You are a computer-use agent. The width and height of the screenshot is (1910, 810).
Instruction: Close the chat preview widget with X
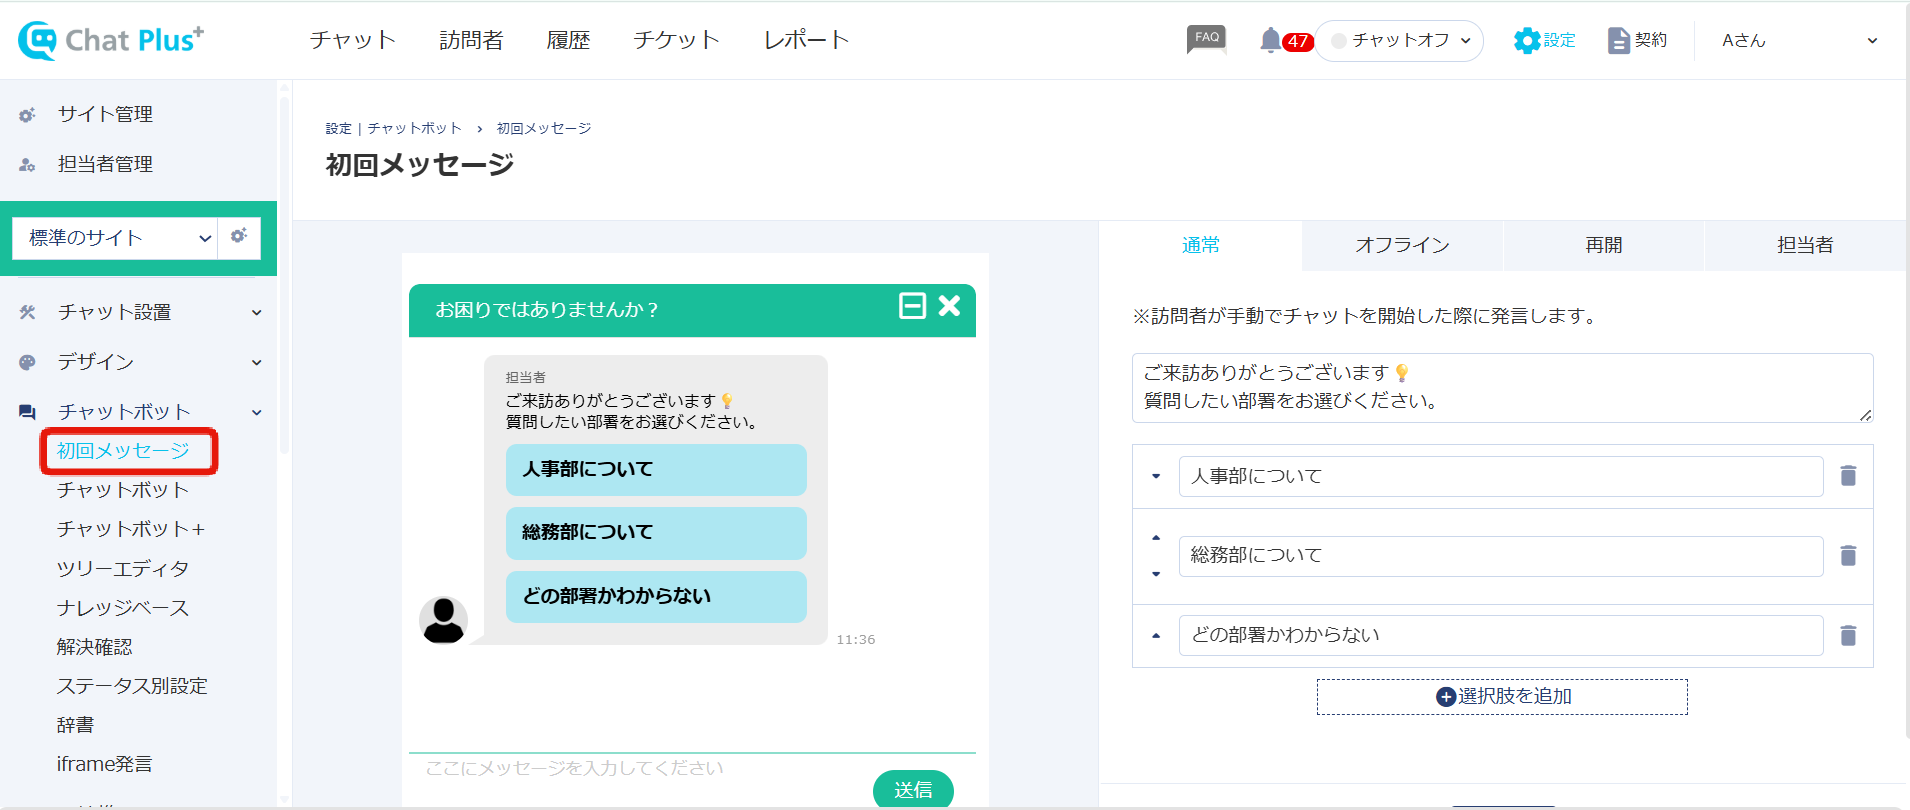(x=949, y=306)
